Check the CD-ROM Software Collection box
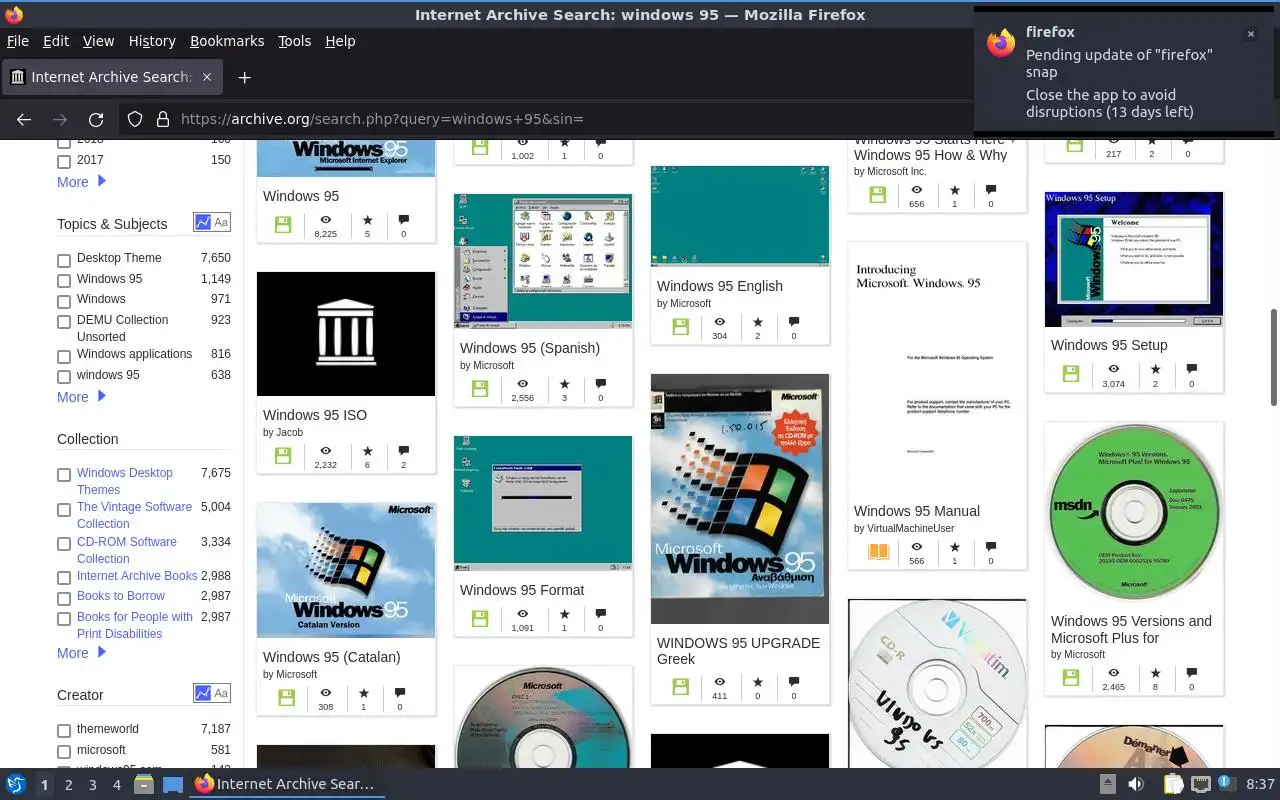This screenshot has width=1280, height=800. [64, 544]
